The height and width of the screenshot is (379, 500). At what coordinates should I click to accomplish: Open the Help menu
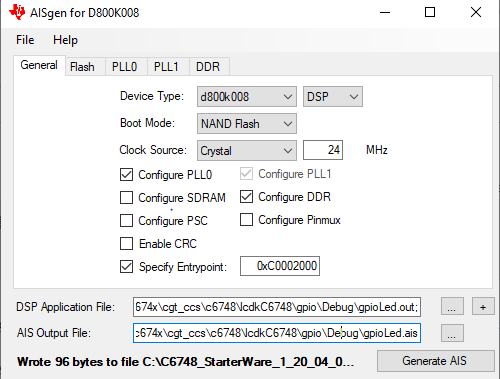(65, 40)
